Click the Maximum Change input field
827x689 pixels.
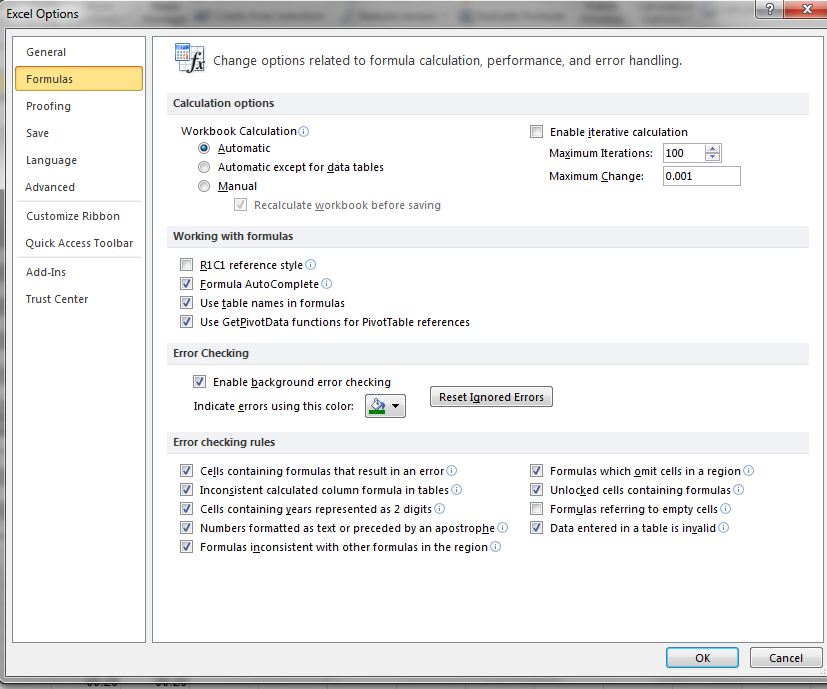click(x=700, y=175)
